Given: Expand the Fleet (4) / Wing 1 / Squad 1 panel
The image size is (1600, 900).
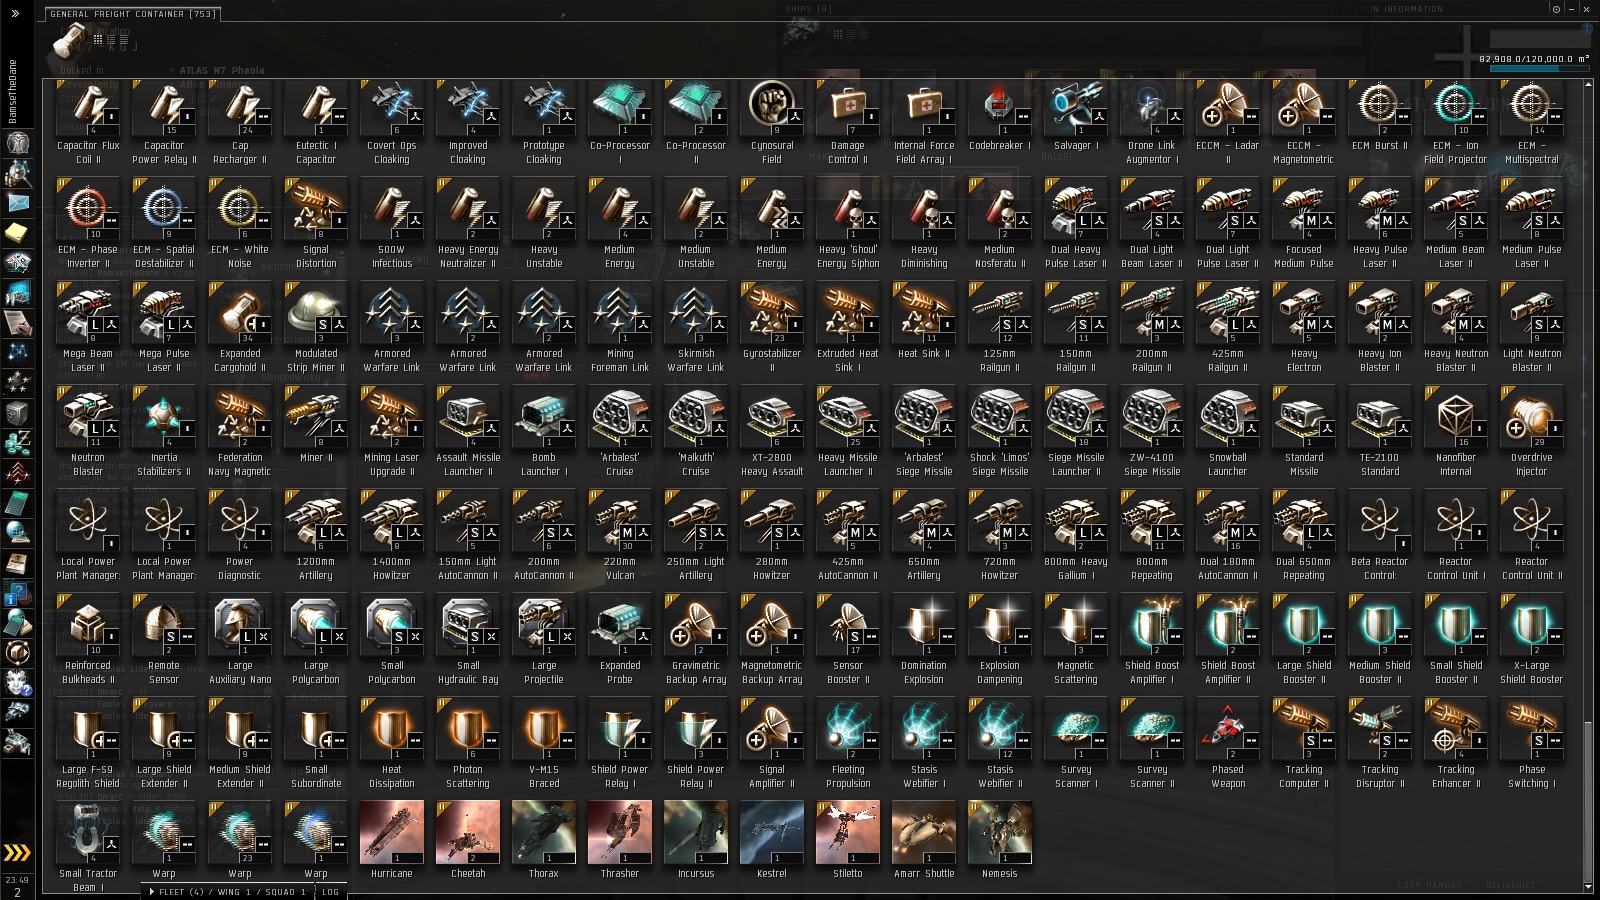Looking at the screenshot, I should pos(228,892).
